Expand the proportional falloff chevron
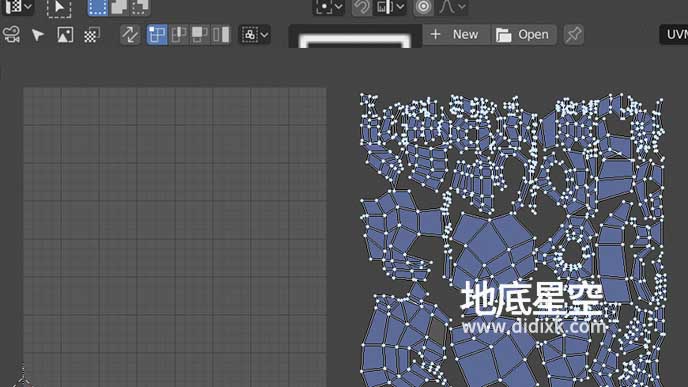The image size is (688, 387). tap(462, 7)
